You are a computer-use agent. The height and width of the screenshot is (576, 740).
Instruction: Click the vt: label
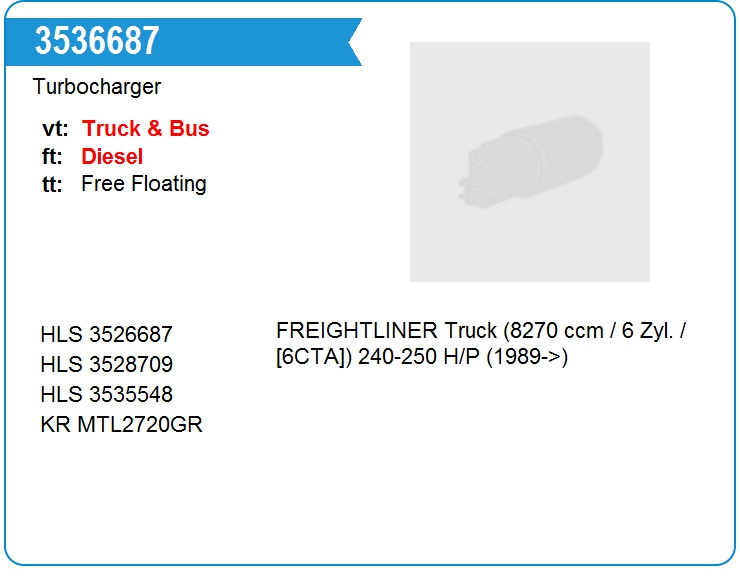55,129
